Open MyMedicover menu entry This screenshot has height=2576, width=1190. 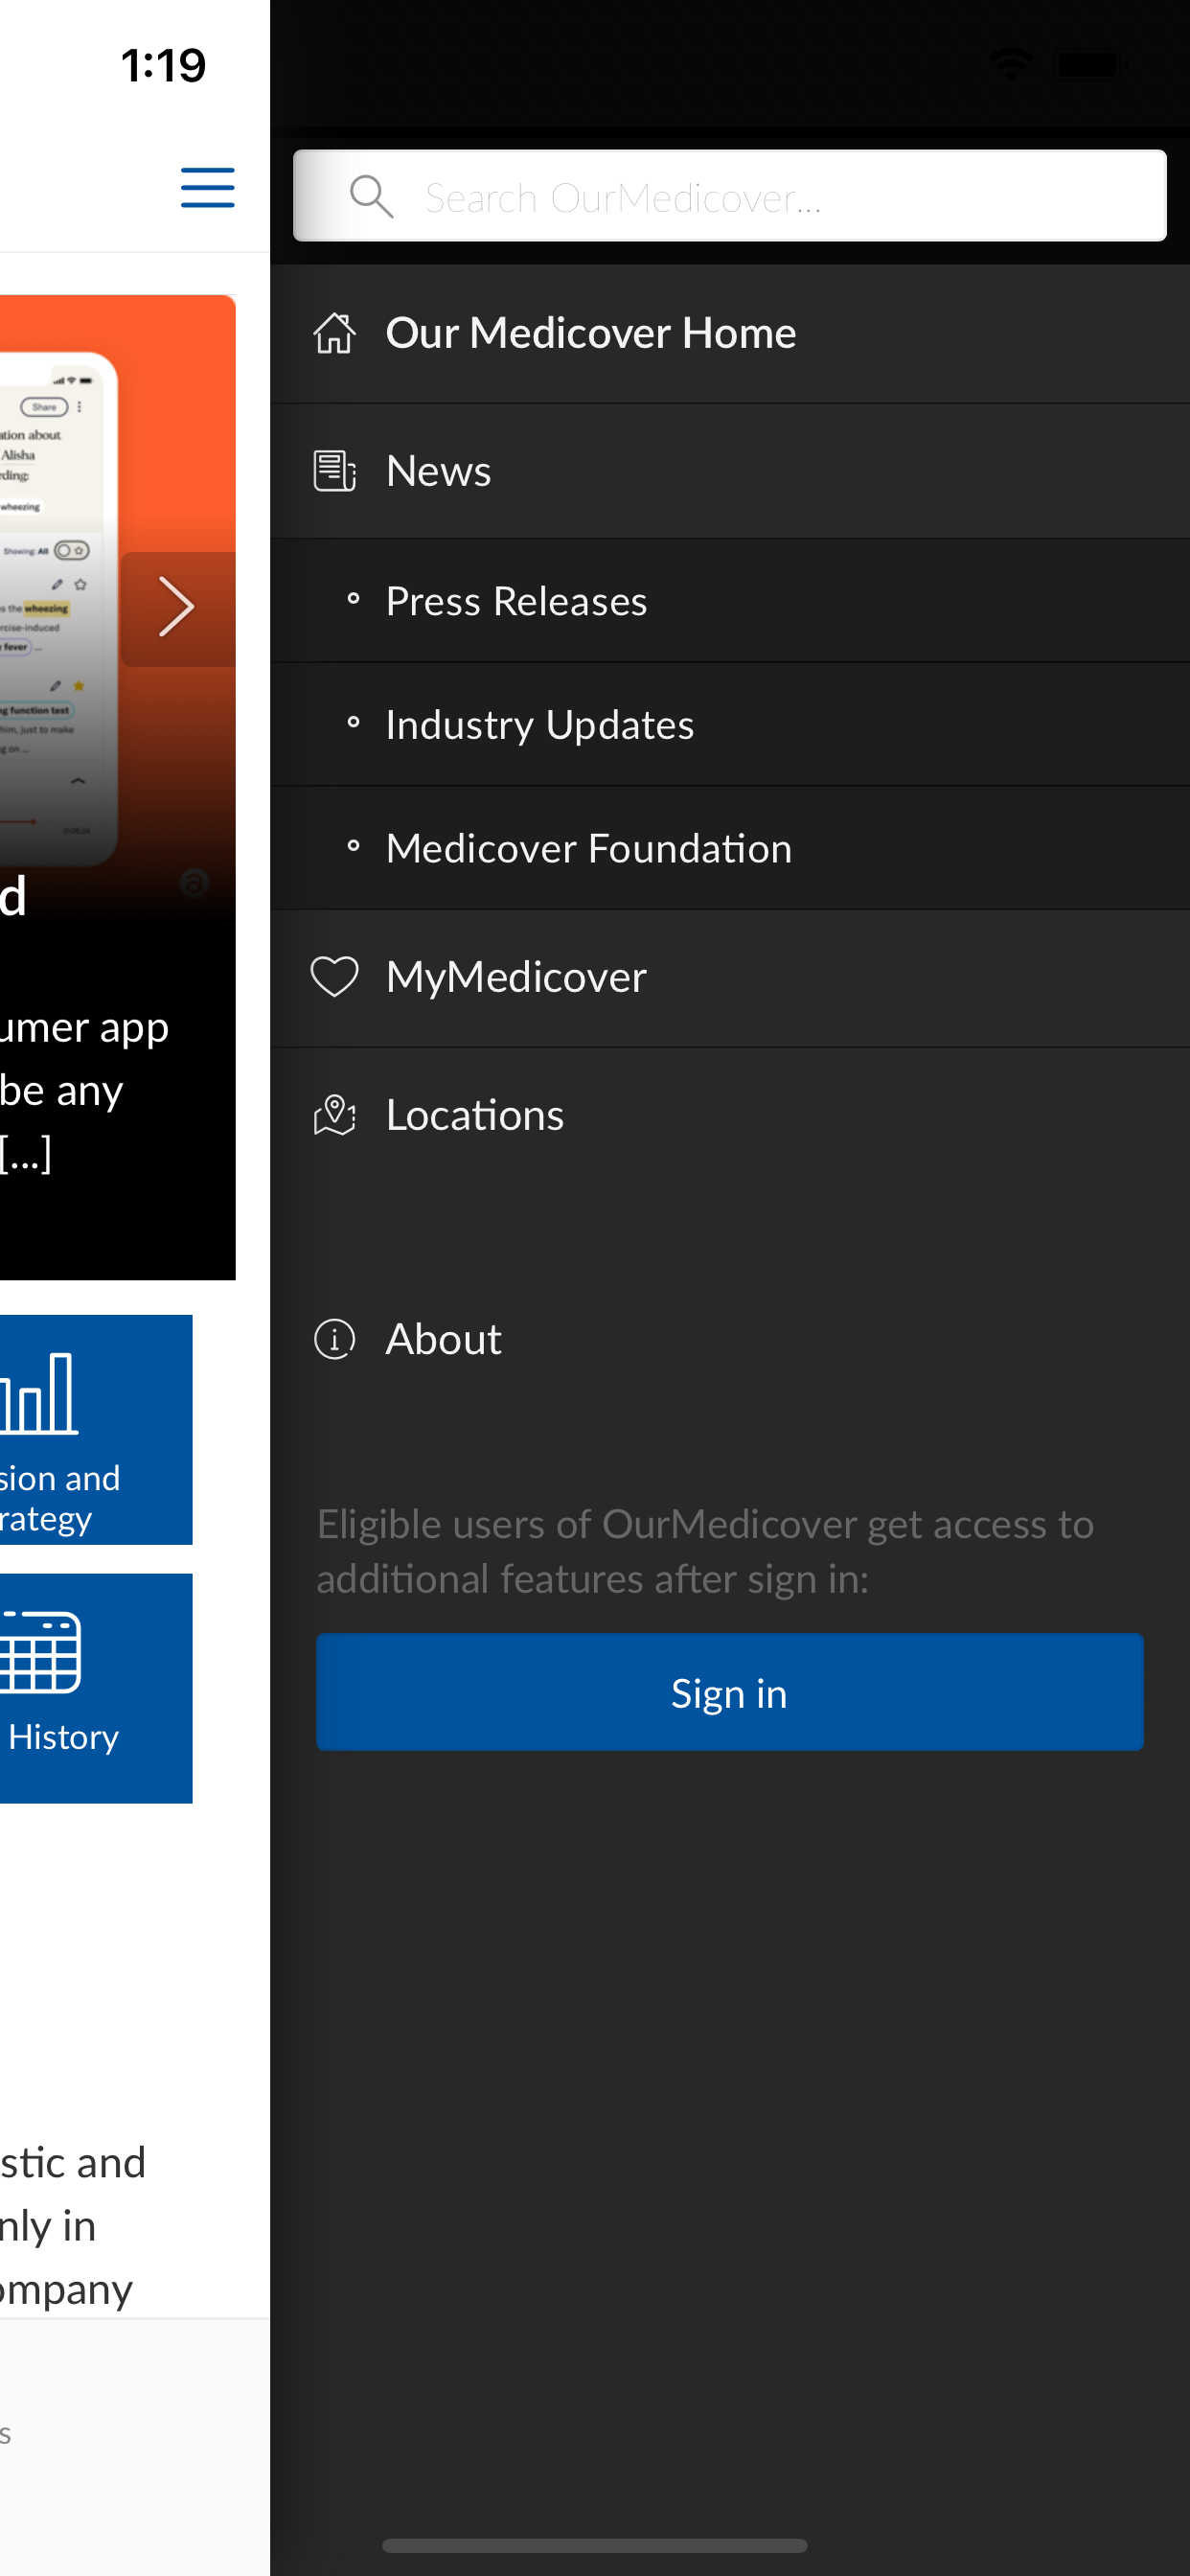729,977
